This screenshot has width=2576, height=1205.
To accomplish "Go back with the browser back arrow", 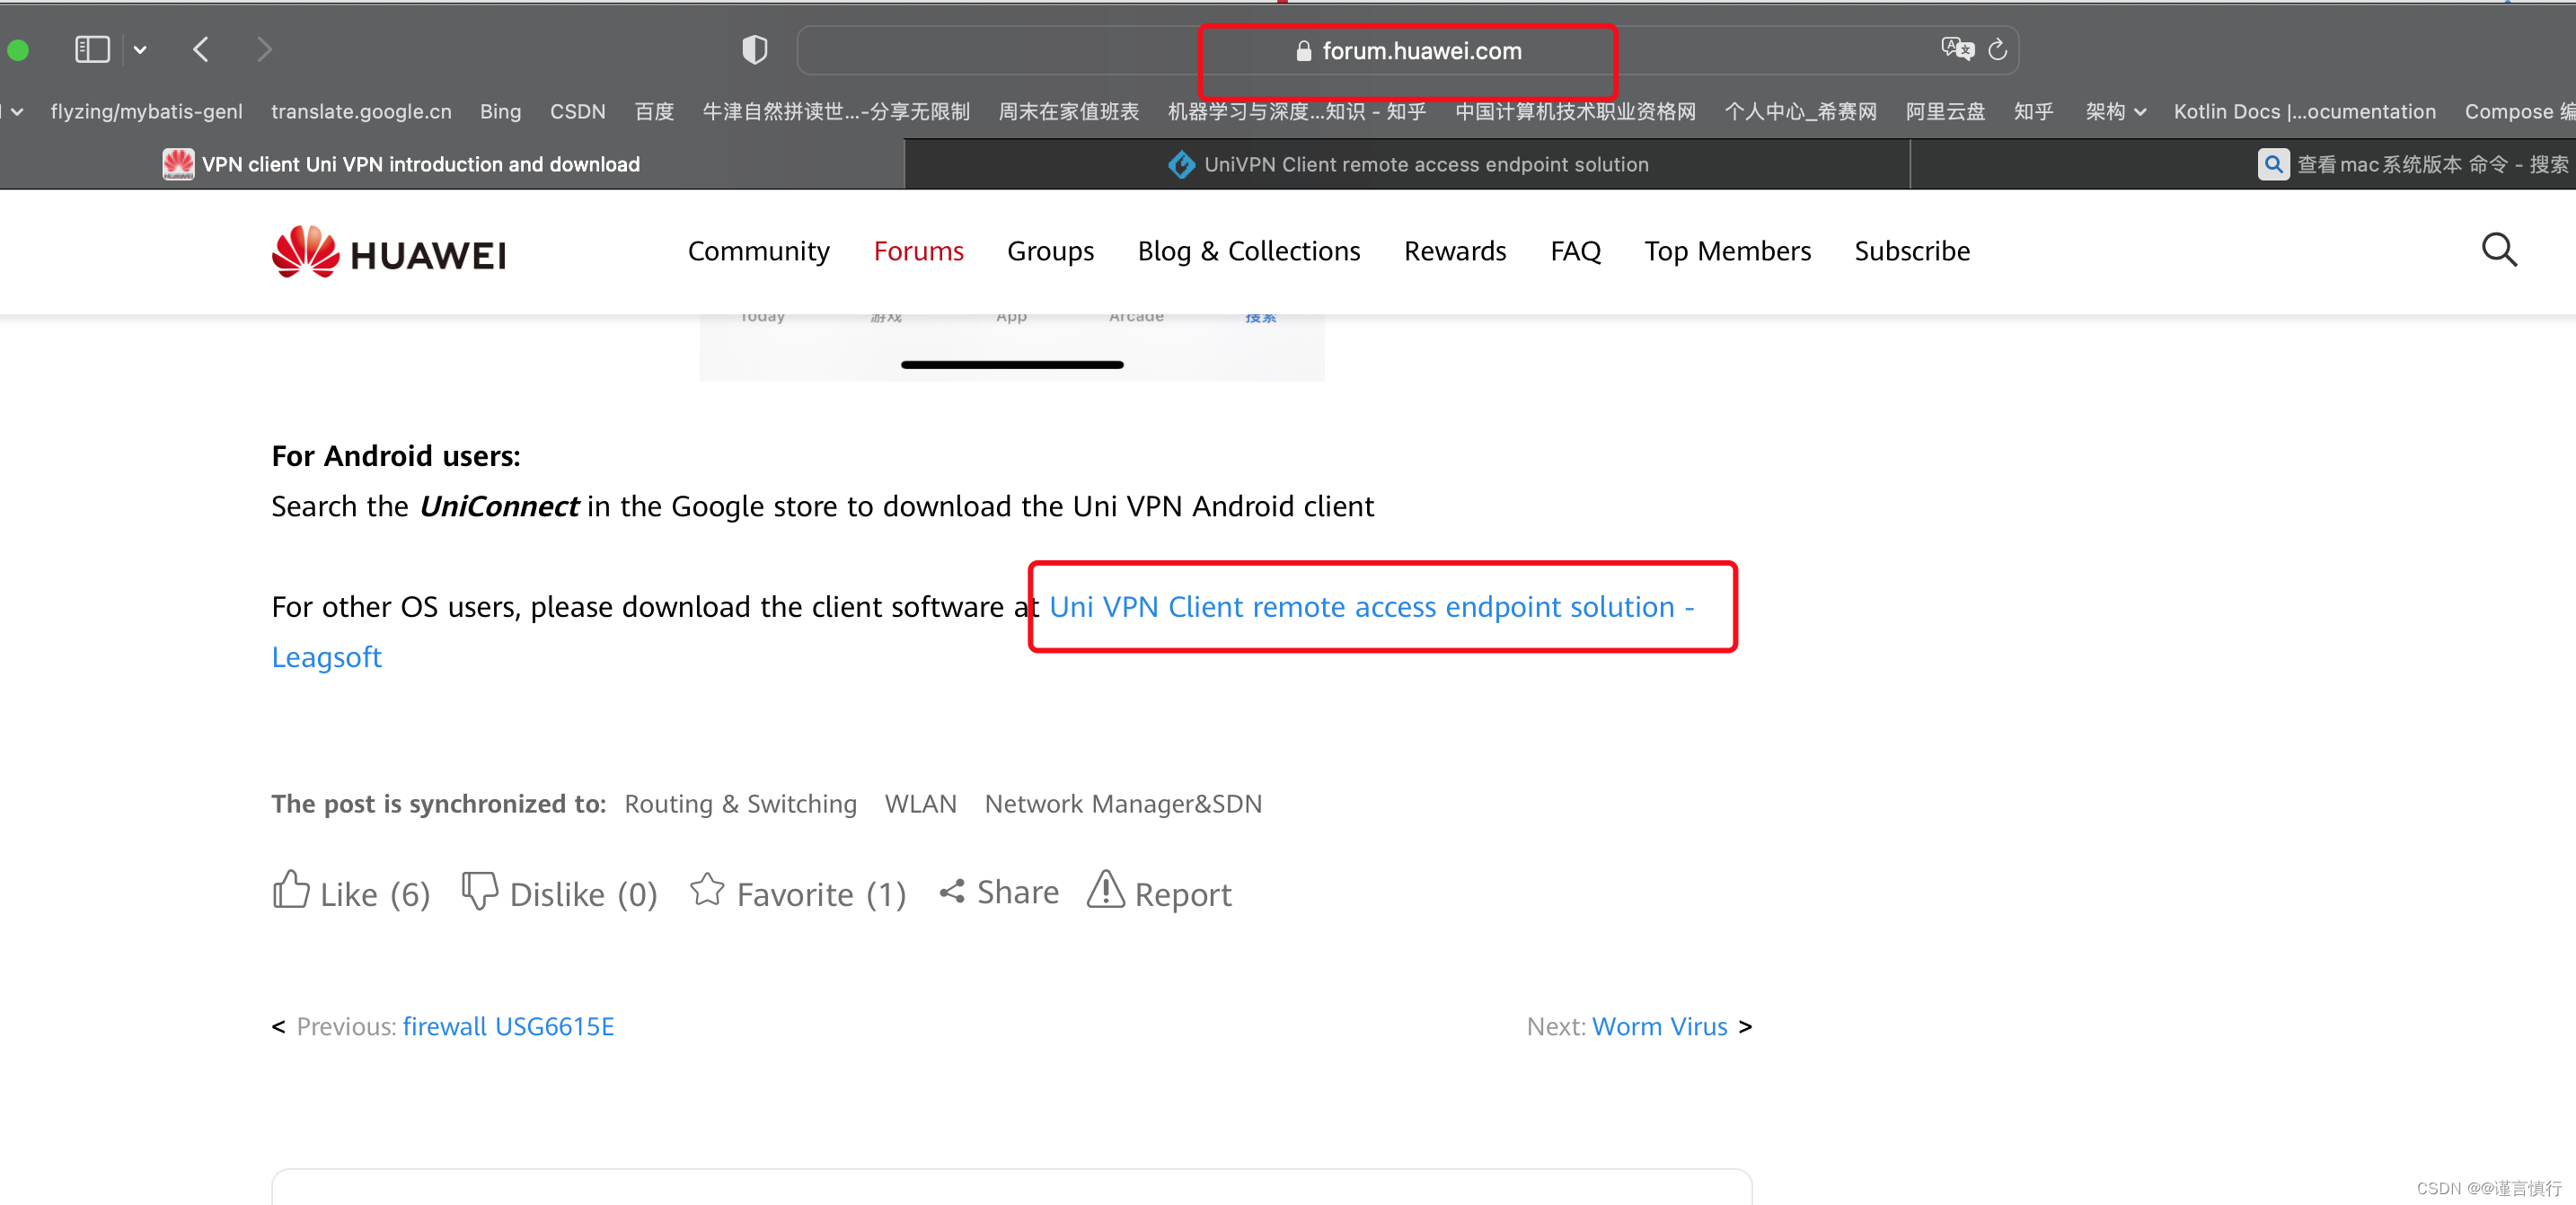I will 201,49.
